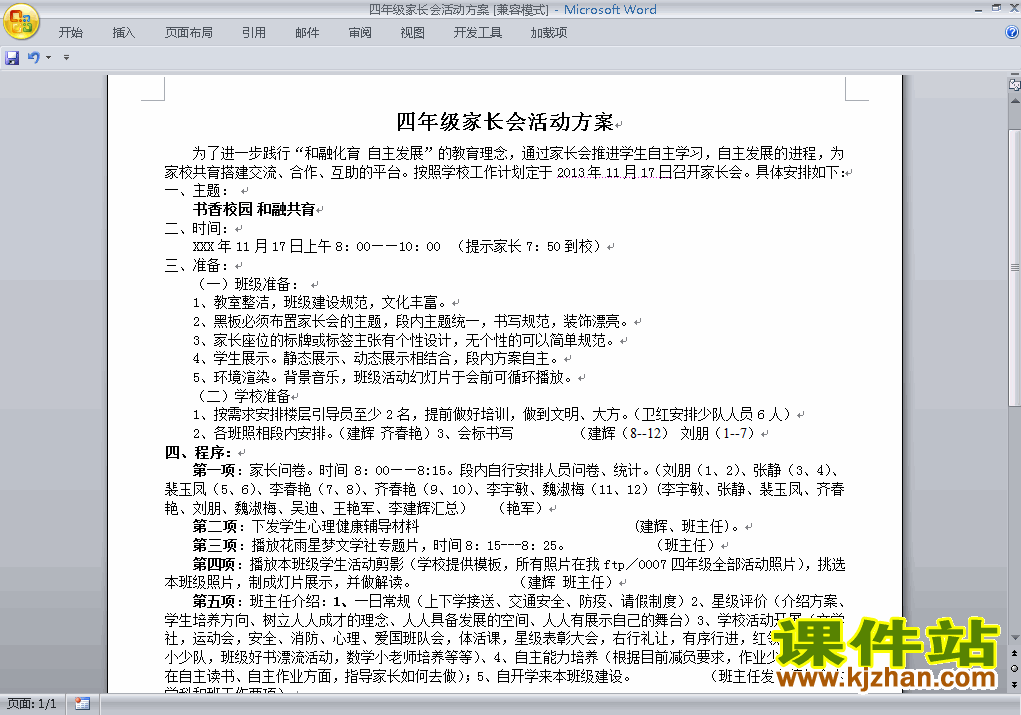Screen dimensions: 1021x715
Task: Open the 加载项 ribbon tab
Action: pos(548,33)
